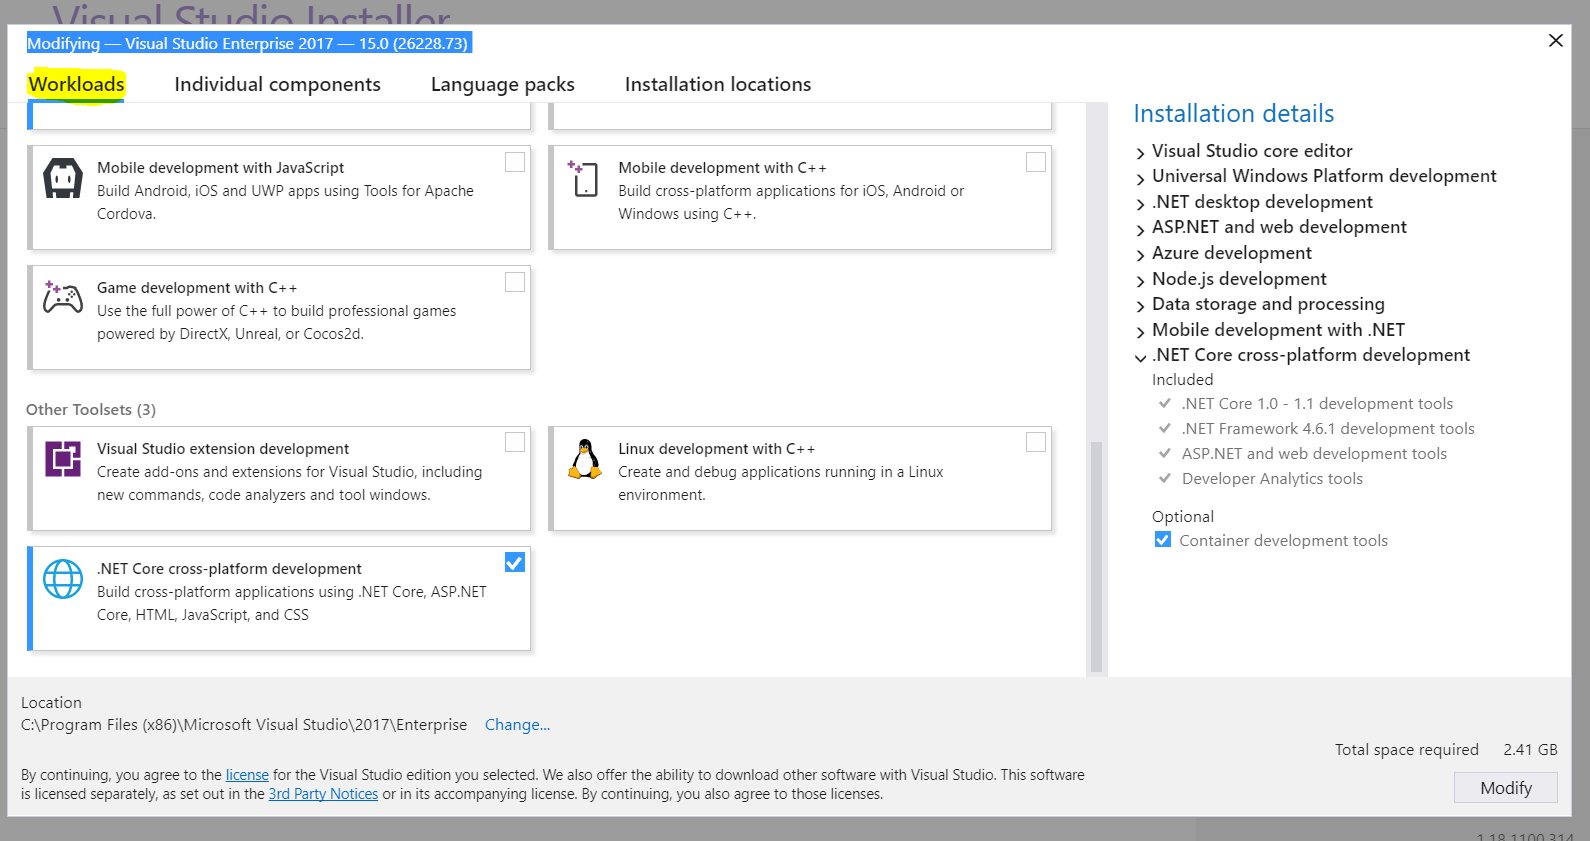The height and width of the screenshot is (841, 1590).
Task: Switch to the Workloads tab
Action: 76,84
